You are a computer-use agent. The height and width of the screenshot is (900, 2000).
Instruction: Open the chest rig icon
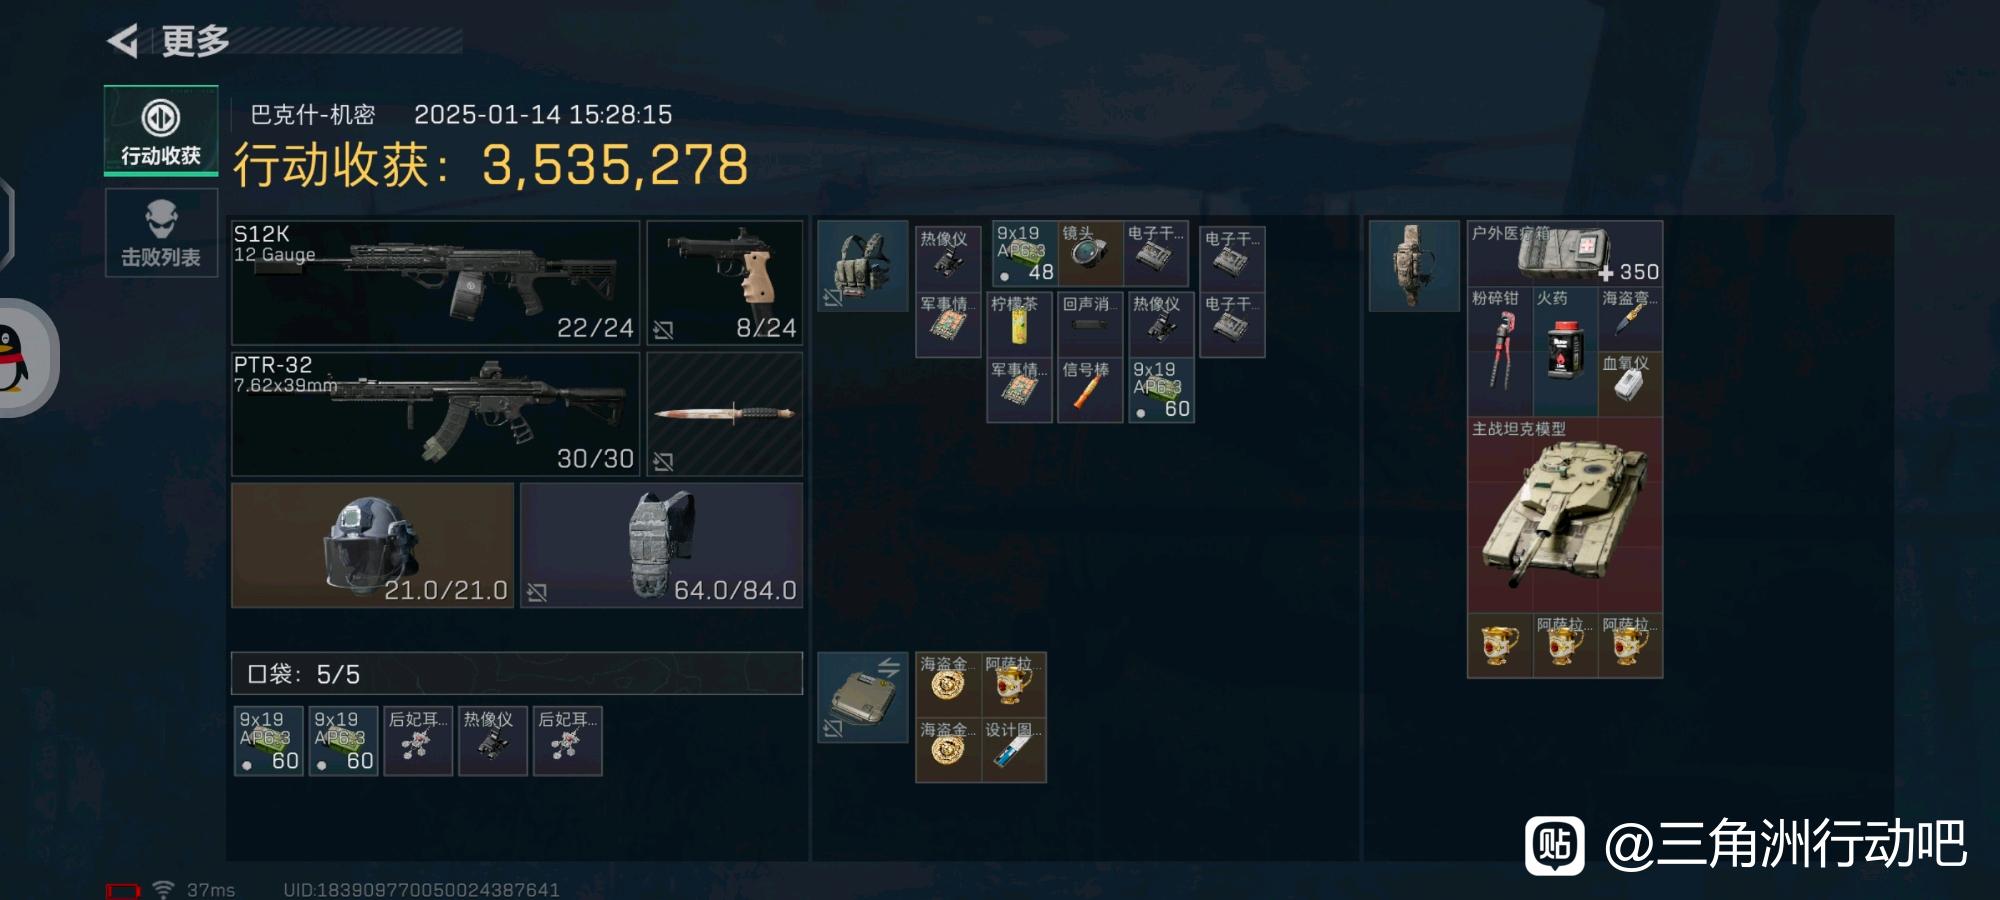[x=862, y=266]
